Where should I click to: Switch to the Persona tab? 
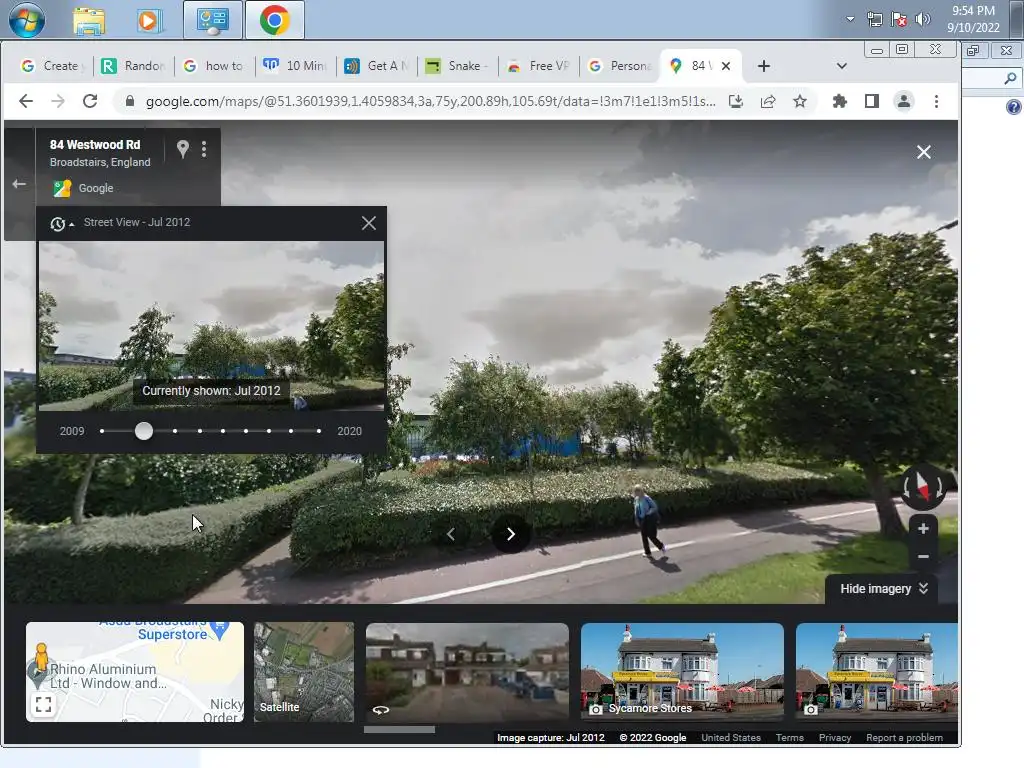pyautogui.click(x=621, y=66)
